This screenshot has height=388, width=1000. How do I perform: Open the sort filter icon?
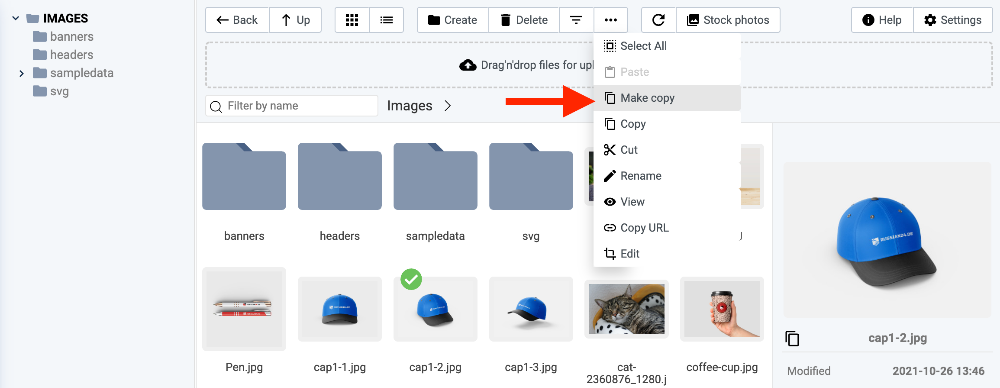click(x=576, y=20)
